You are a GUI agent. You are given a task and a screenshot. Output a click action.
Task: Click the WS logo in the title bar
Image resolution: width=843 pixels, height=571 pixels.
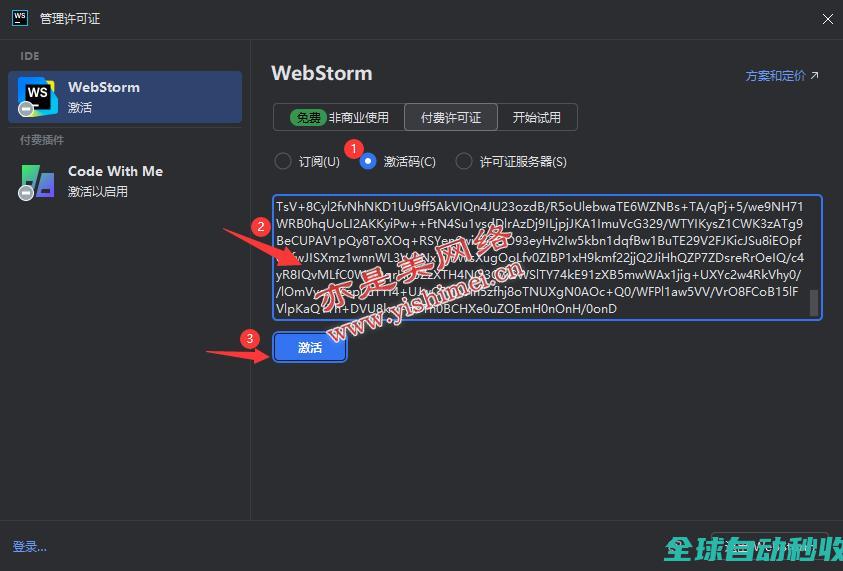[x=19, y=18]
